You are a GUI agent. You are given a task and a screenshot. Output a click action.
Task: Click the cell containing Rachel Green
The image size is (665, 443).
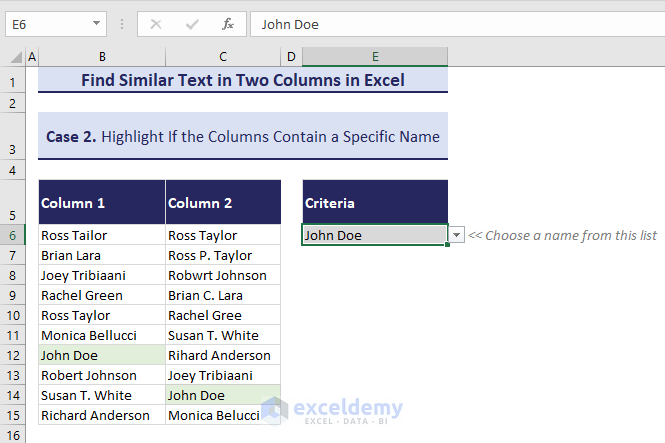[102, 295]
